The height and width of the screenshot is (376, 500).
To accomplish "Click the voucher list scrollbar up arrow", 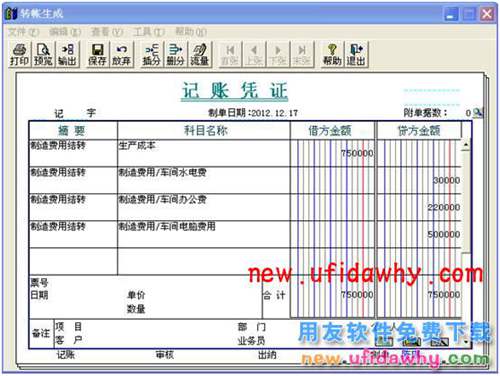I will click(466, 145).
